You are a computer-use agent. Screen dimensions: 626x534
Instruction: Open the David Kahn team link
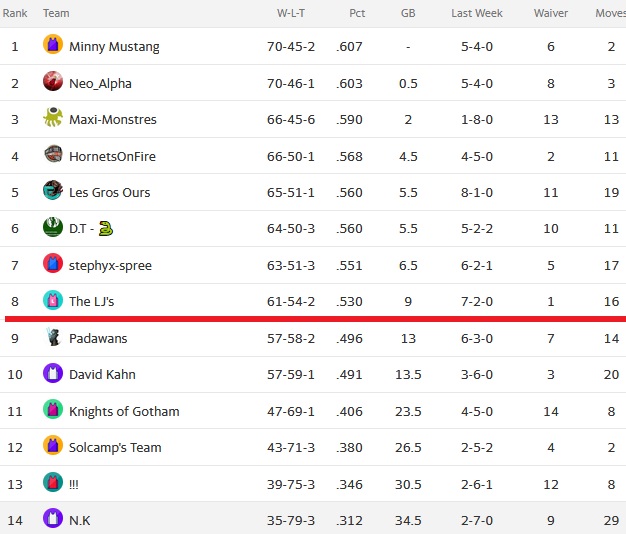tap(102, 375)
